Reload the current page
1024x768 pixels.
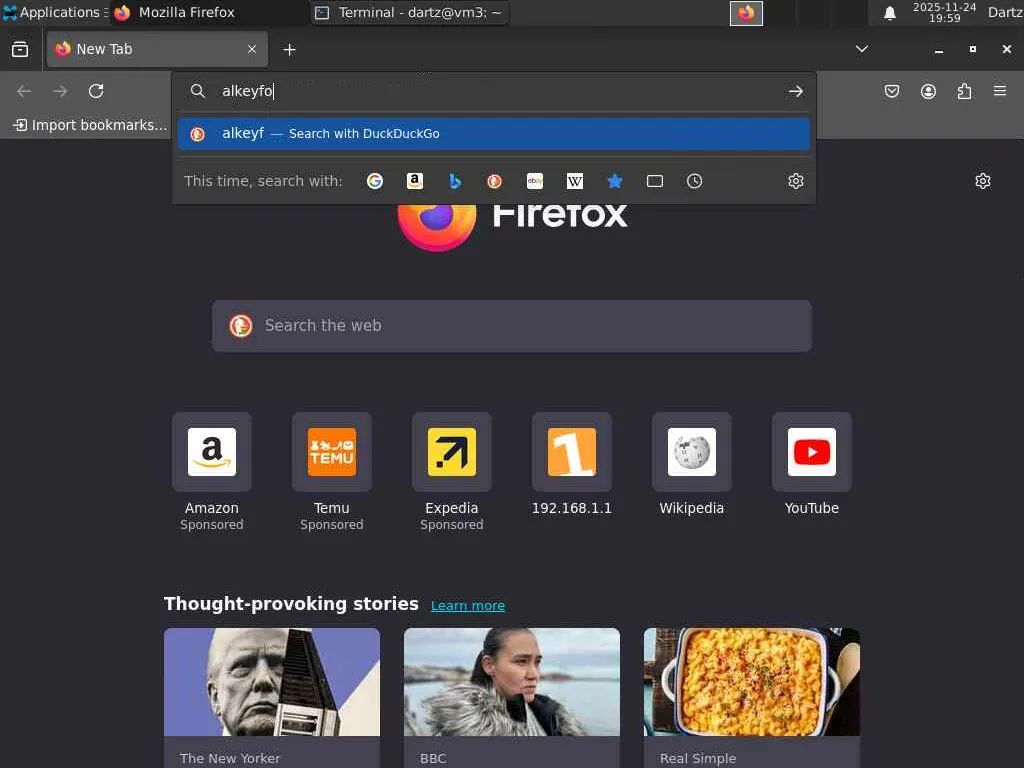96,91
